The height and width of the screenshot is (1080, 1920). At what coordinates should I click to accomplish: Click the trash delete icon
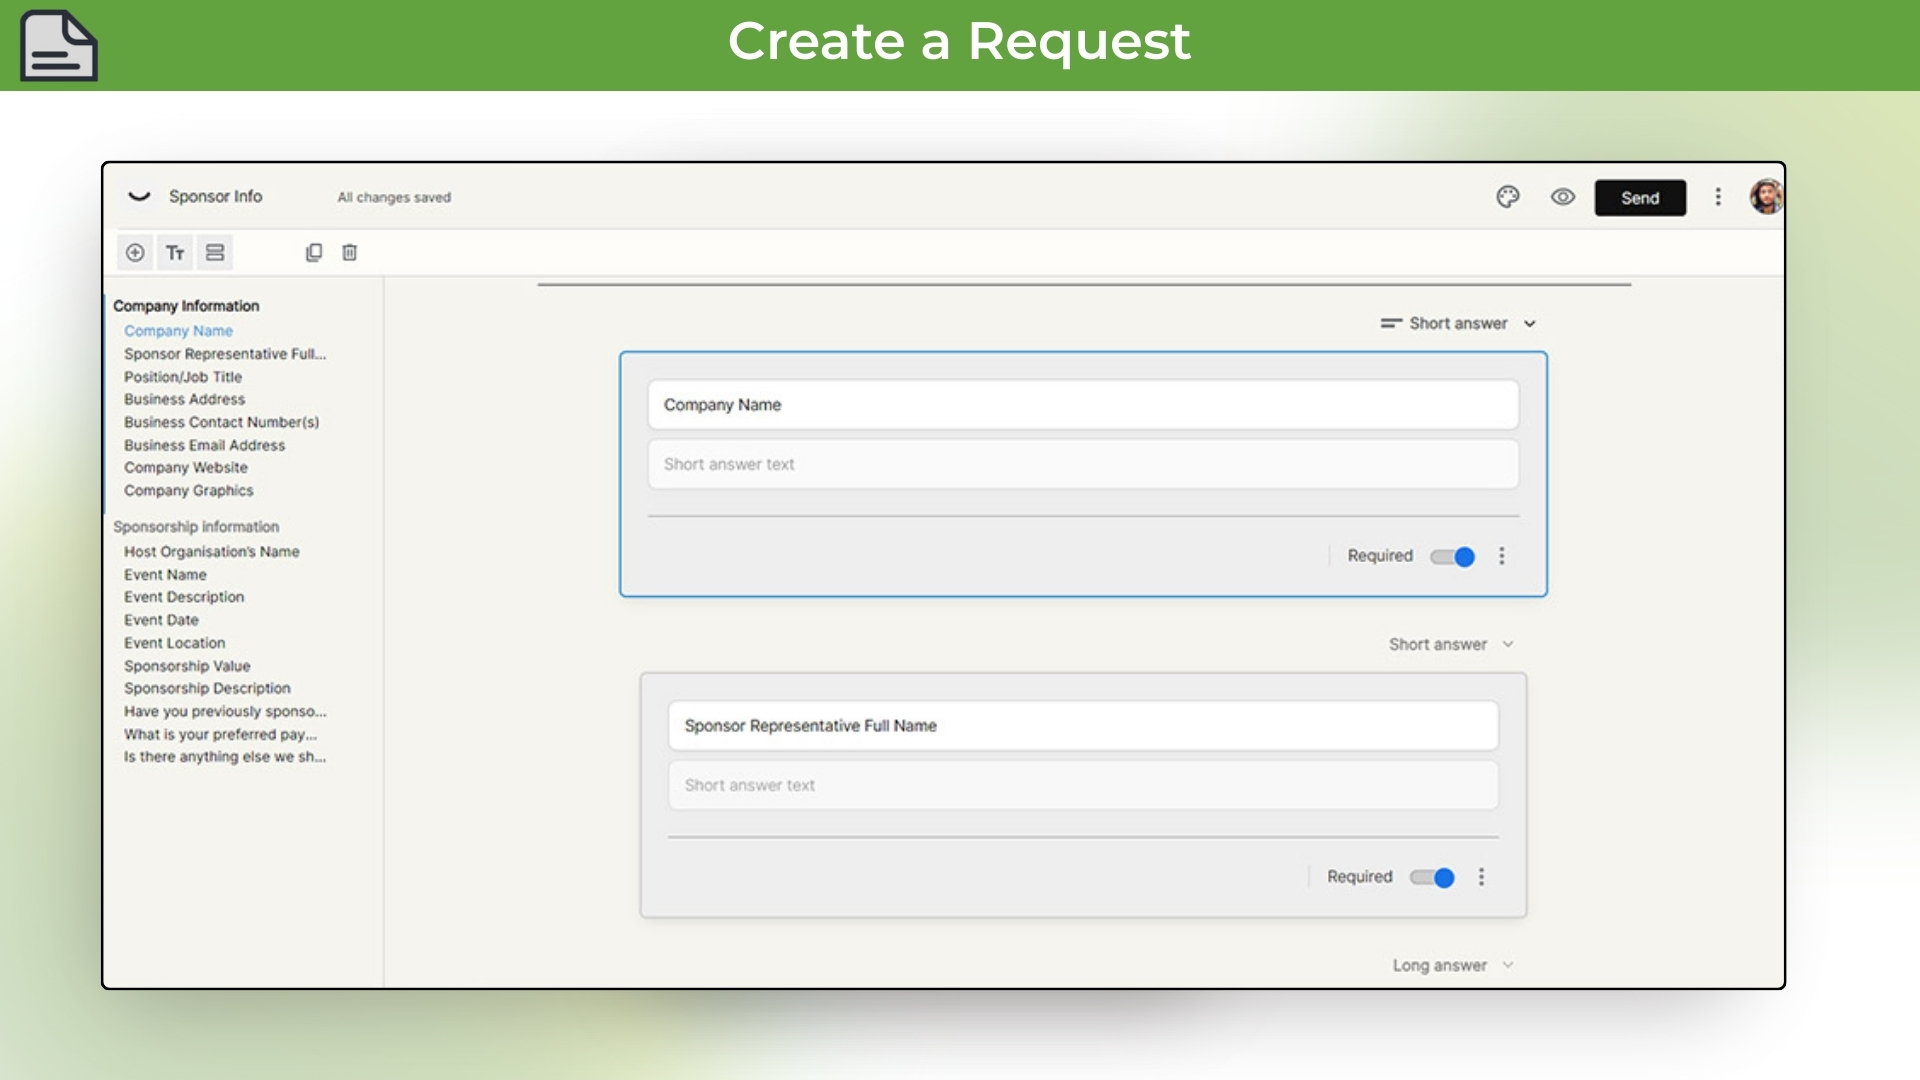349,252
